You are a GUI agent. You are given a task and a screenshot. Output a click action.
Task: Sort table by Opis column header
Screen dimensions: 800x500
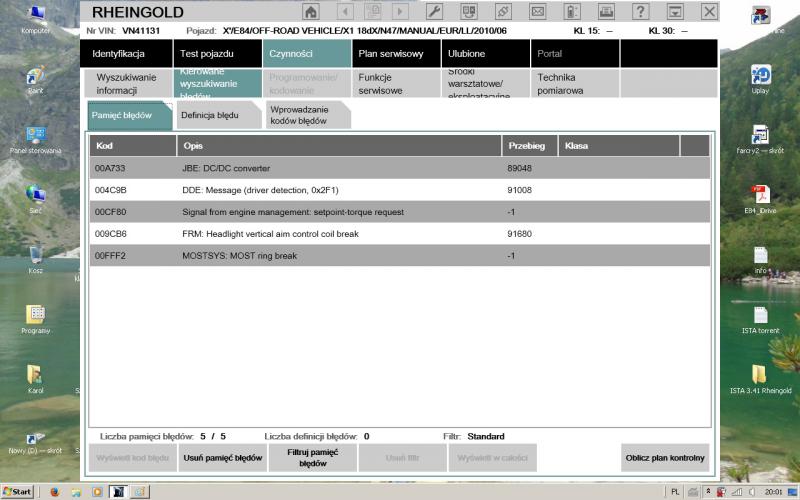[x=339, y=145]
